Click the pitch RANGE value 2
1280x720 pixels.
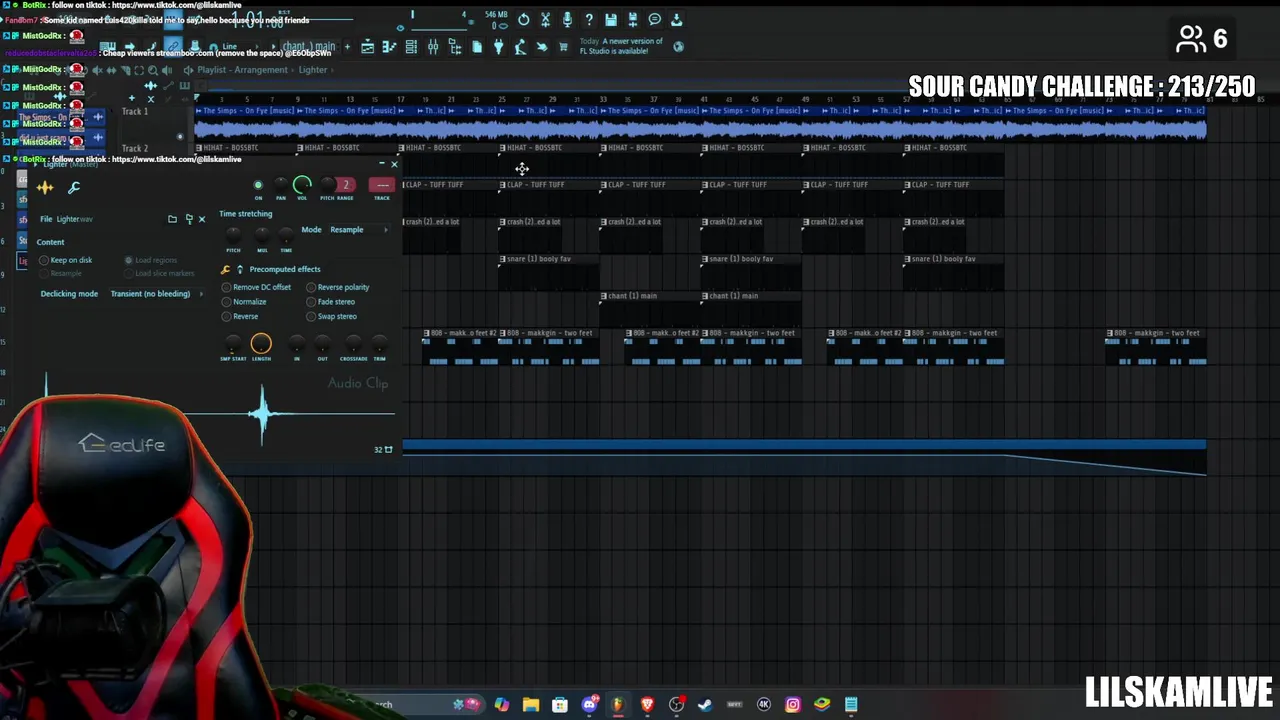(x=346, y=185)
